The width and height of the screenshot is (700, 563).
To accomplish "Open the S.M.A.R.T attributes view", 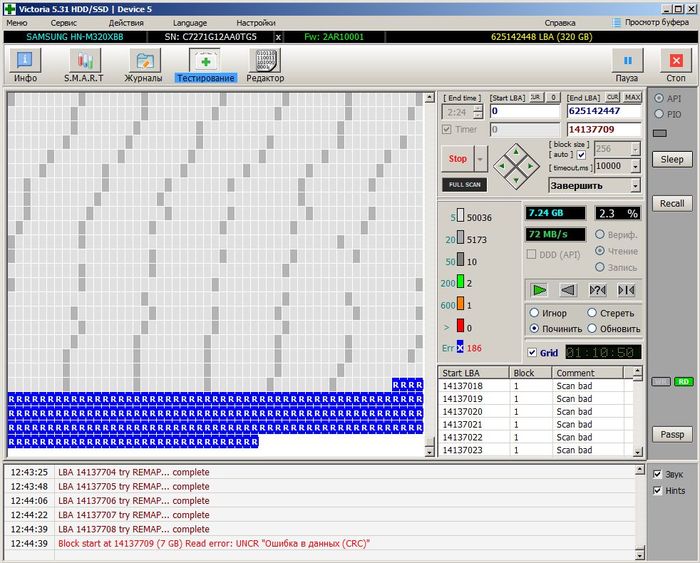I will point(85,65).
